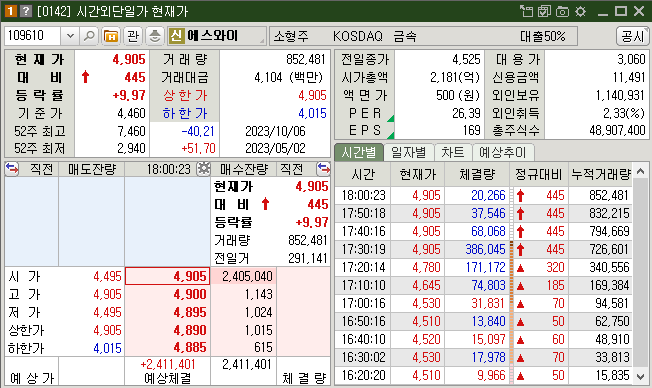Click the pop-out window arrow icon in title bar
The width and height of the screenshot is (652, 388).
[526, 11]
